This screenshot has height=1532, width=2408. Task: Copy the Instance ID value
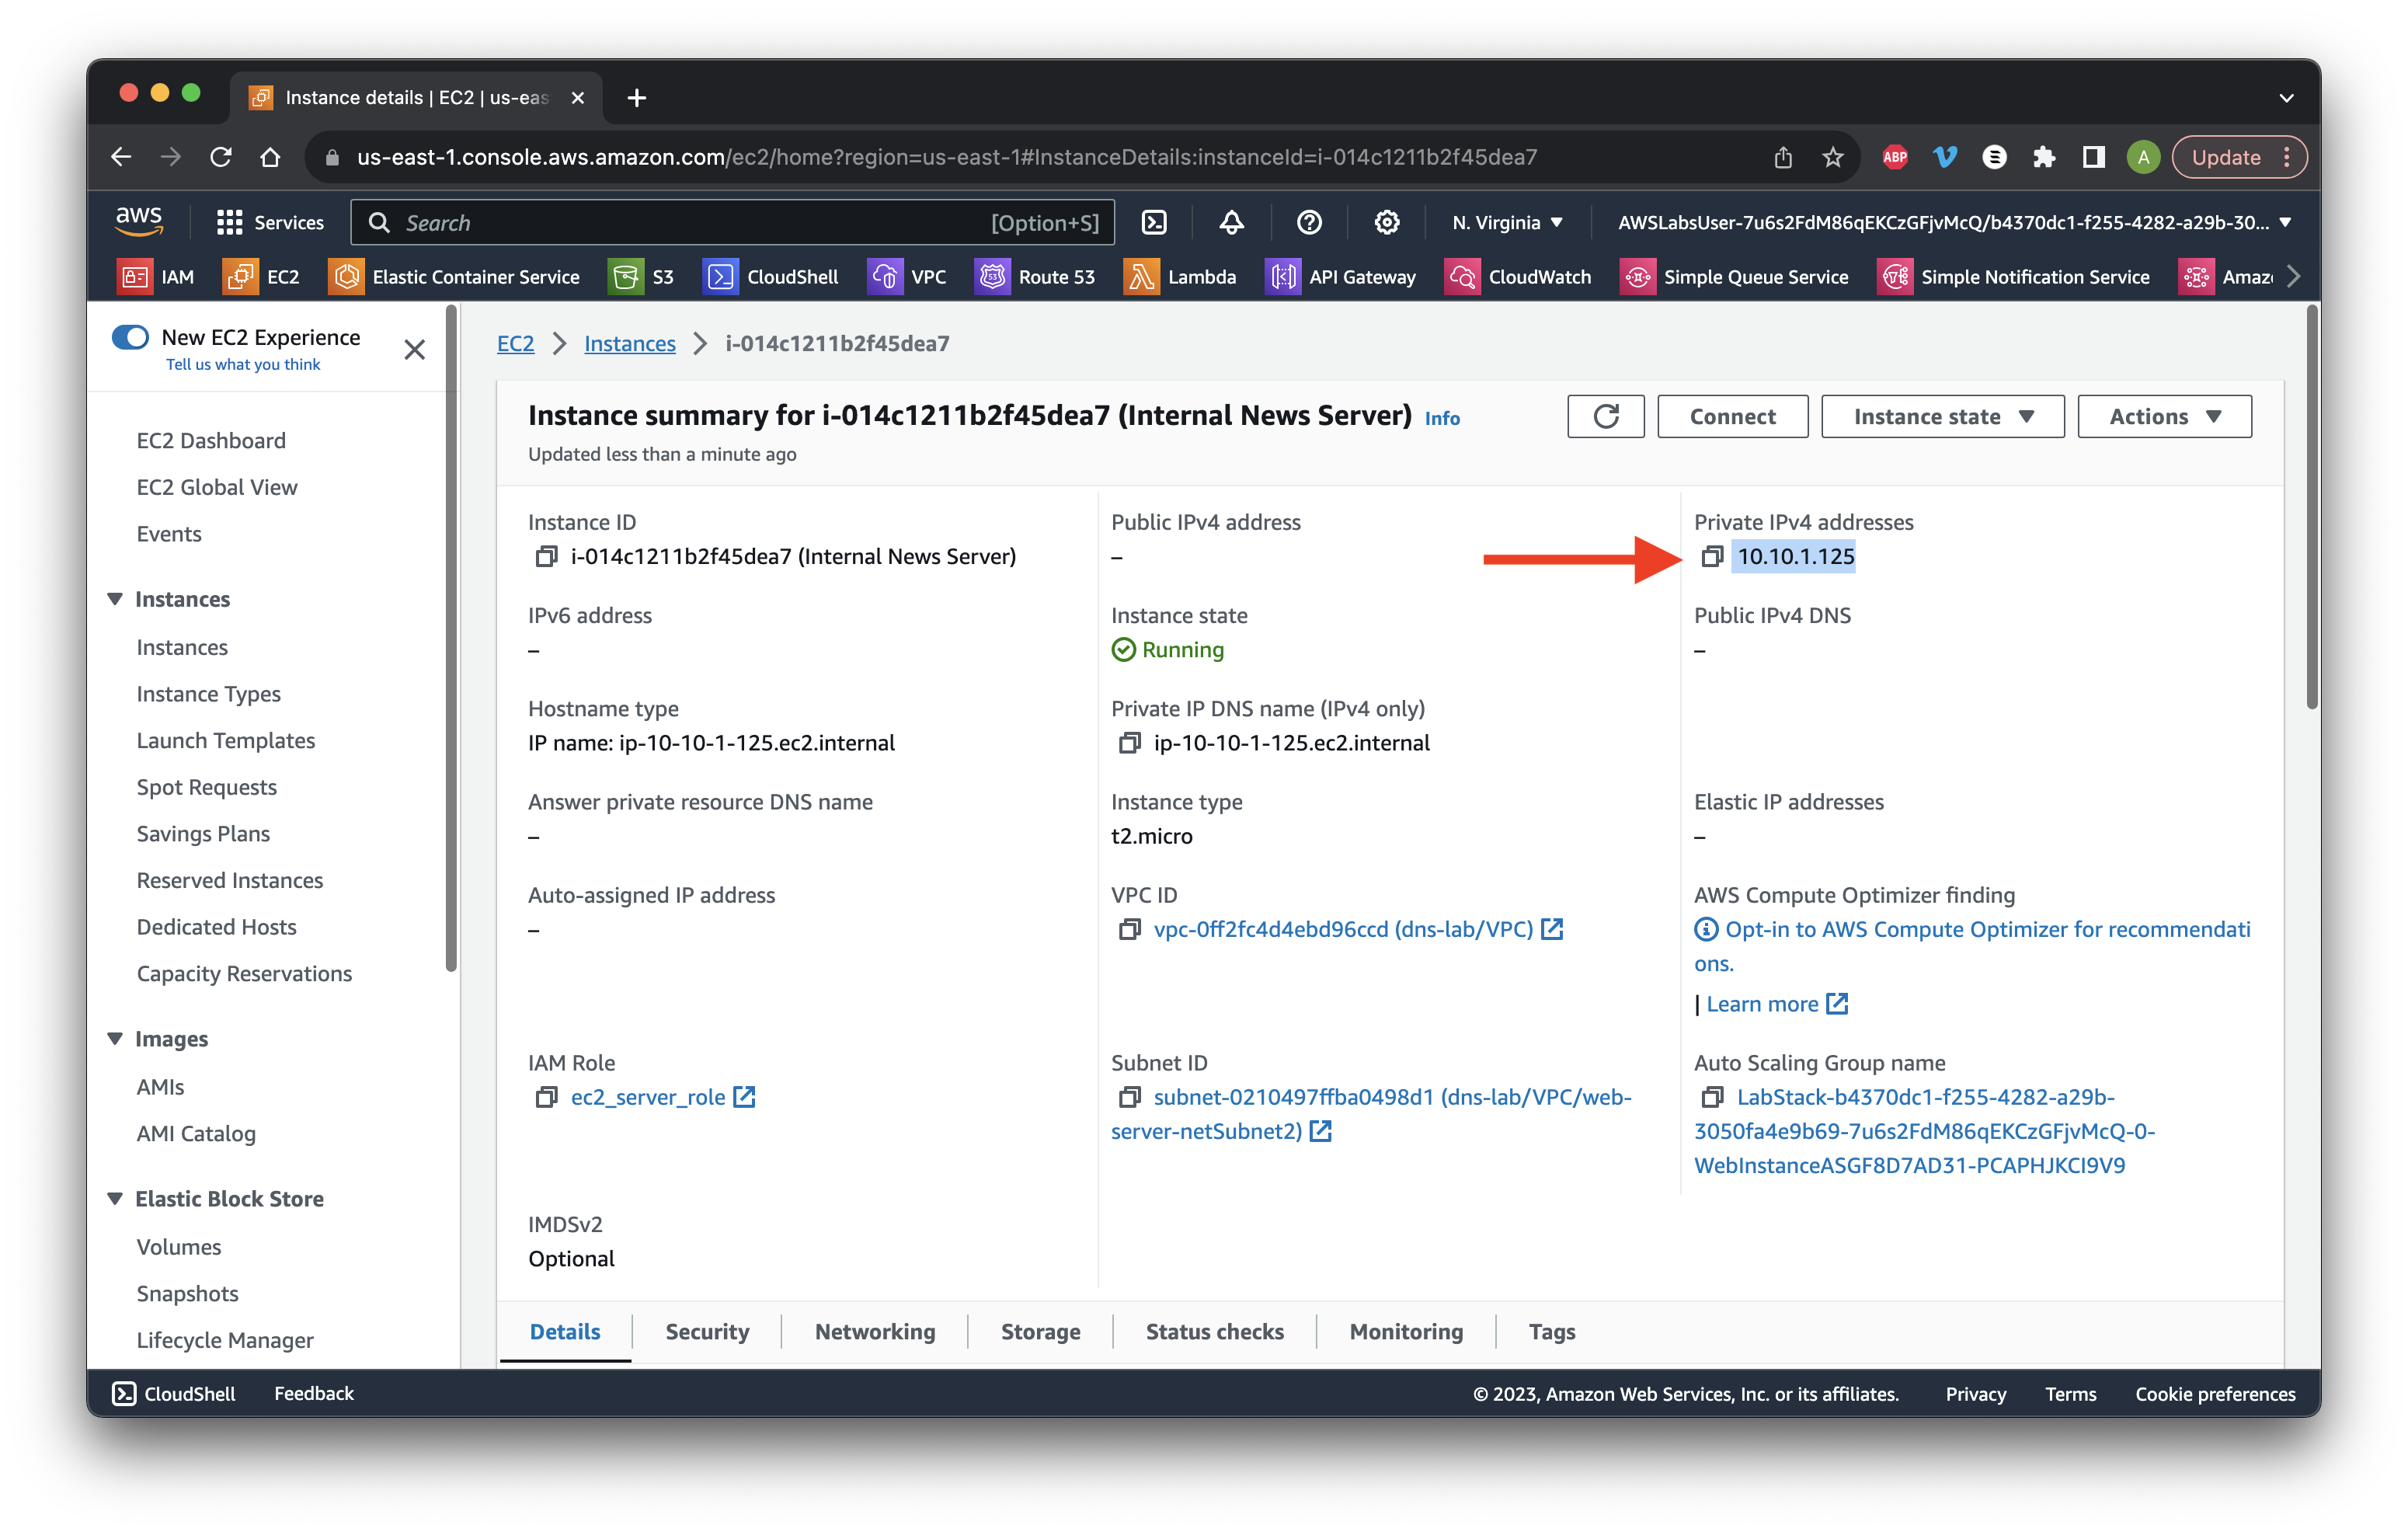pos(546,556)
